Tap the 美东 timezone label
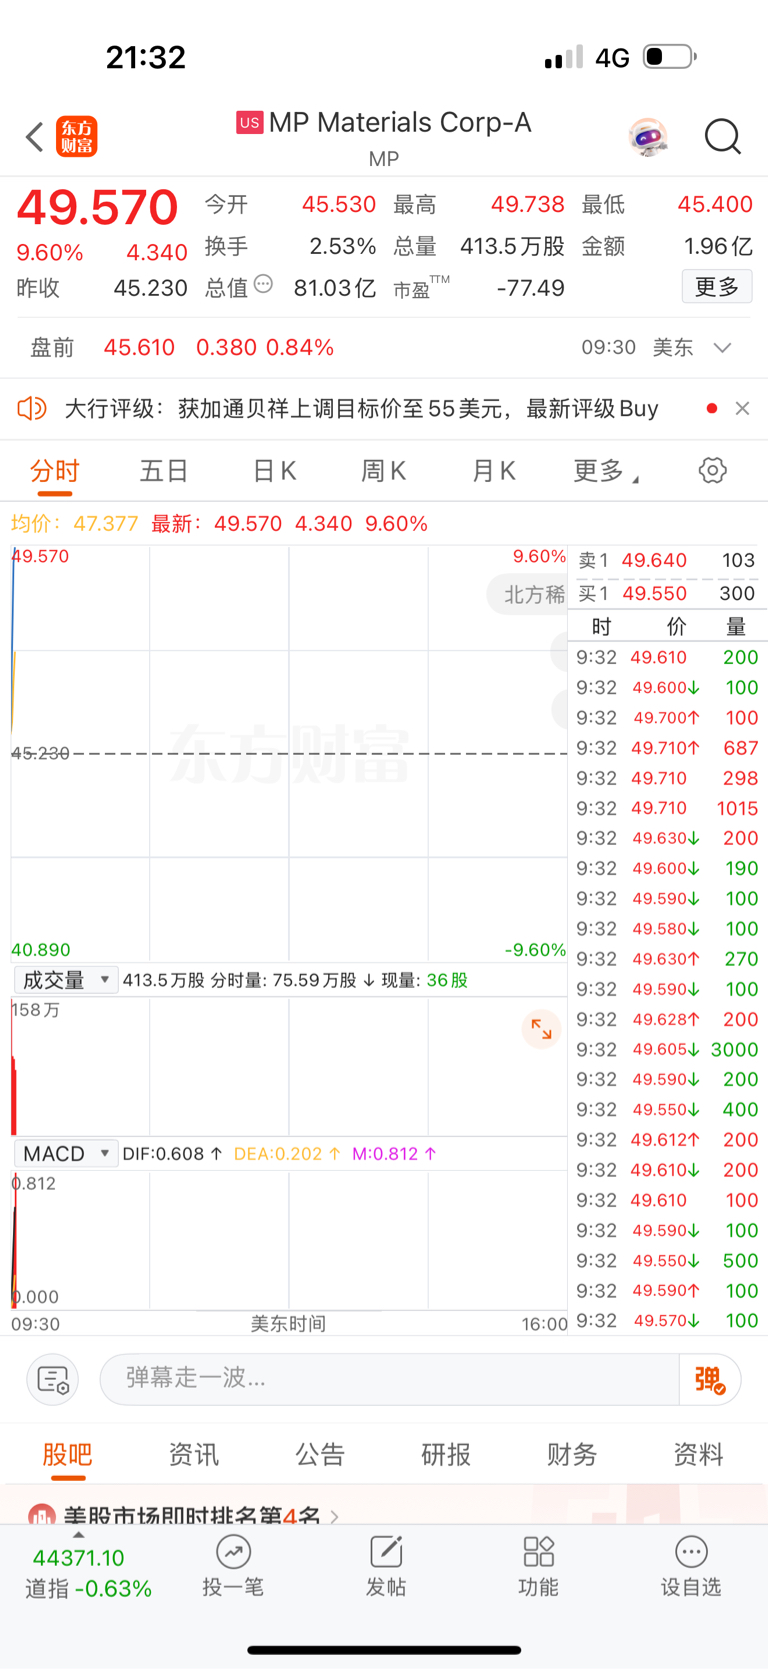 tap(673, 348)
